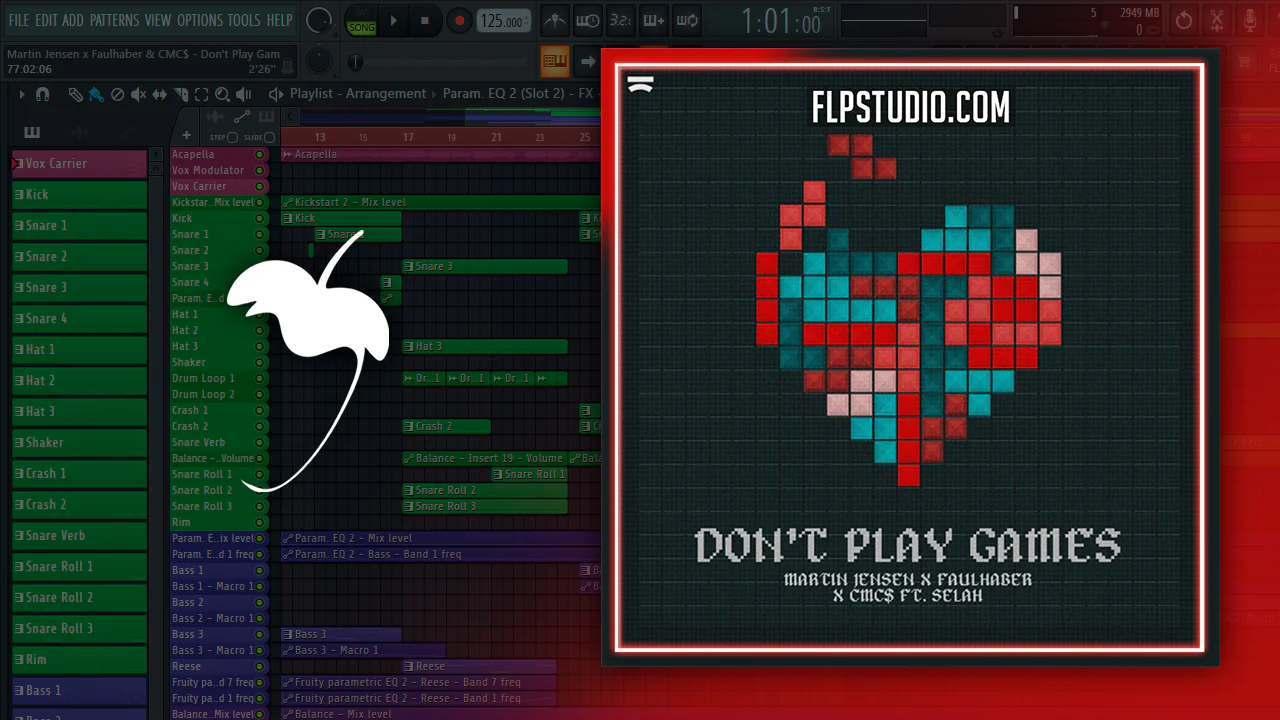
Task: Open the HELP menu
Action: point(279,20)
